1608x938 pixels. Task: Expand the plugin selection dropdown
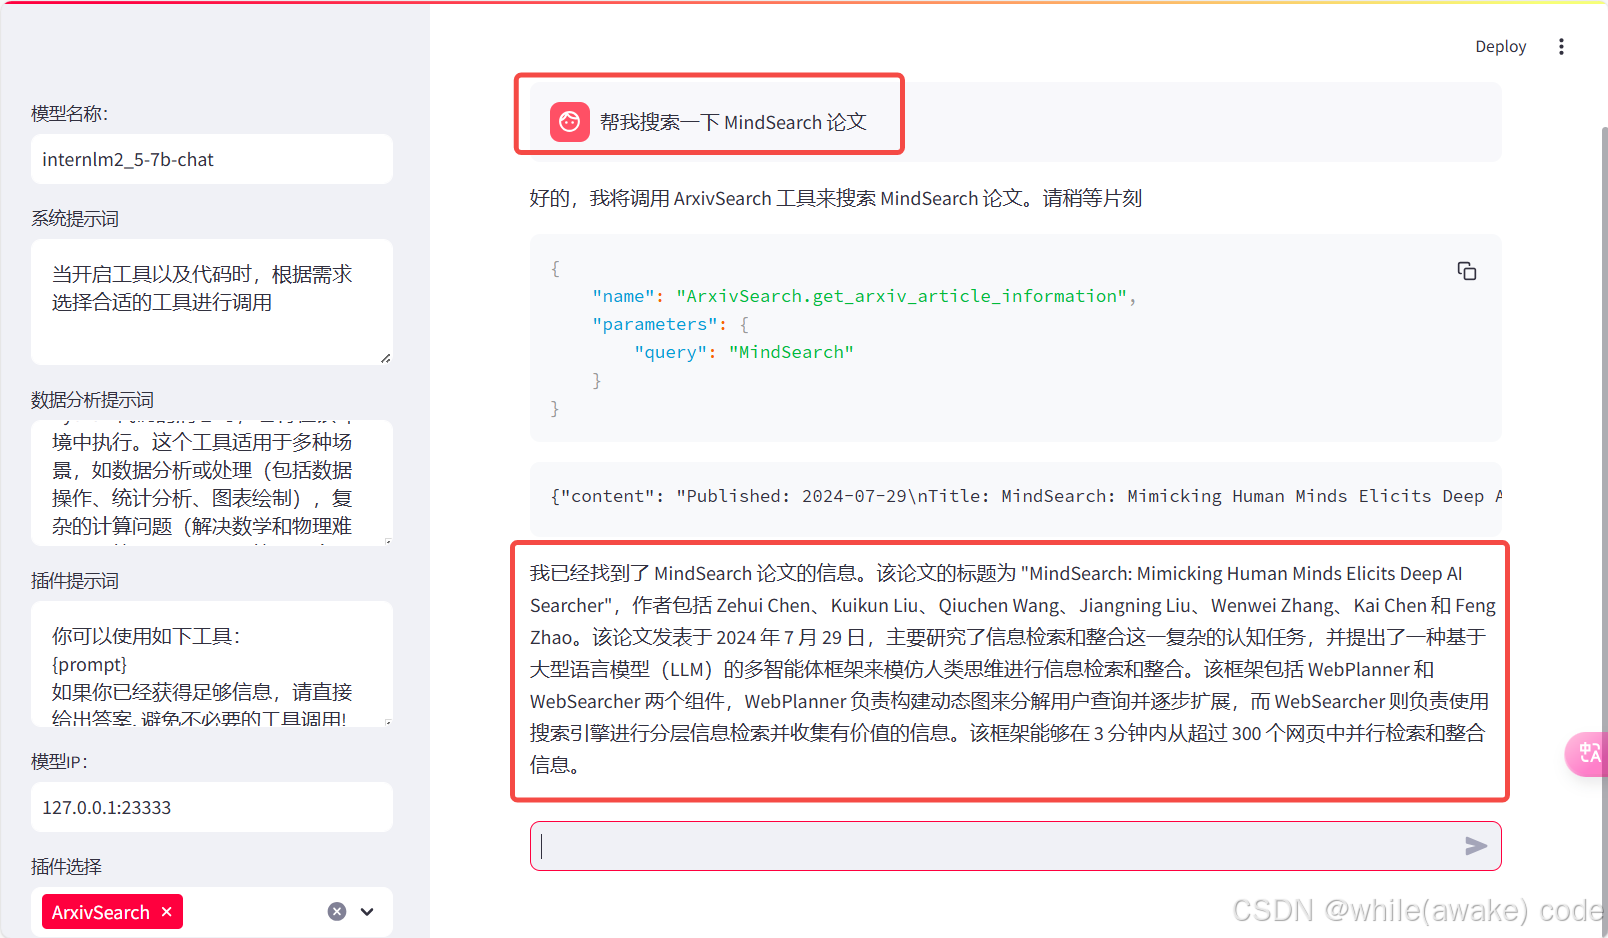click(x=367, y=912)
